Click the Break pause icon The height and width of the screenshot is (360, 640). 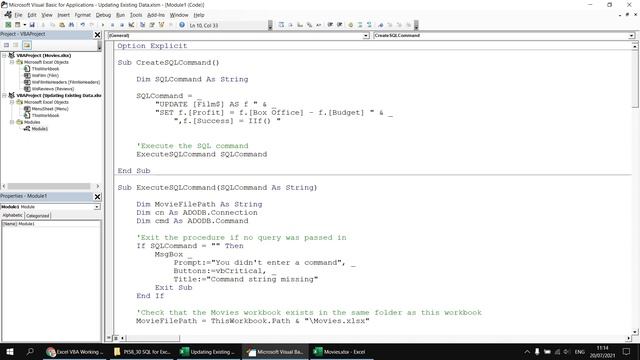[112, 25]
